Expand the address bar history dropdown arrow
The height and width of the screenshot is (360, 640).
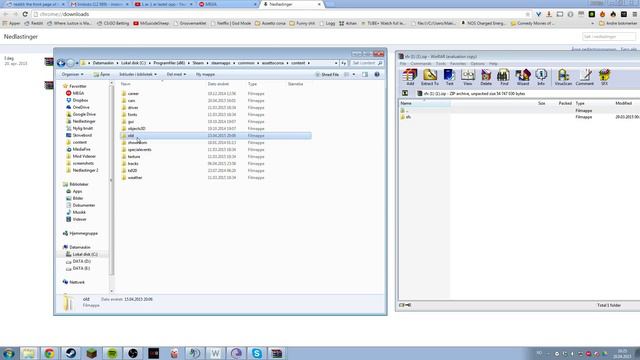click(336, 63)
